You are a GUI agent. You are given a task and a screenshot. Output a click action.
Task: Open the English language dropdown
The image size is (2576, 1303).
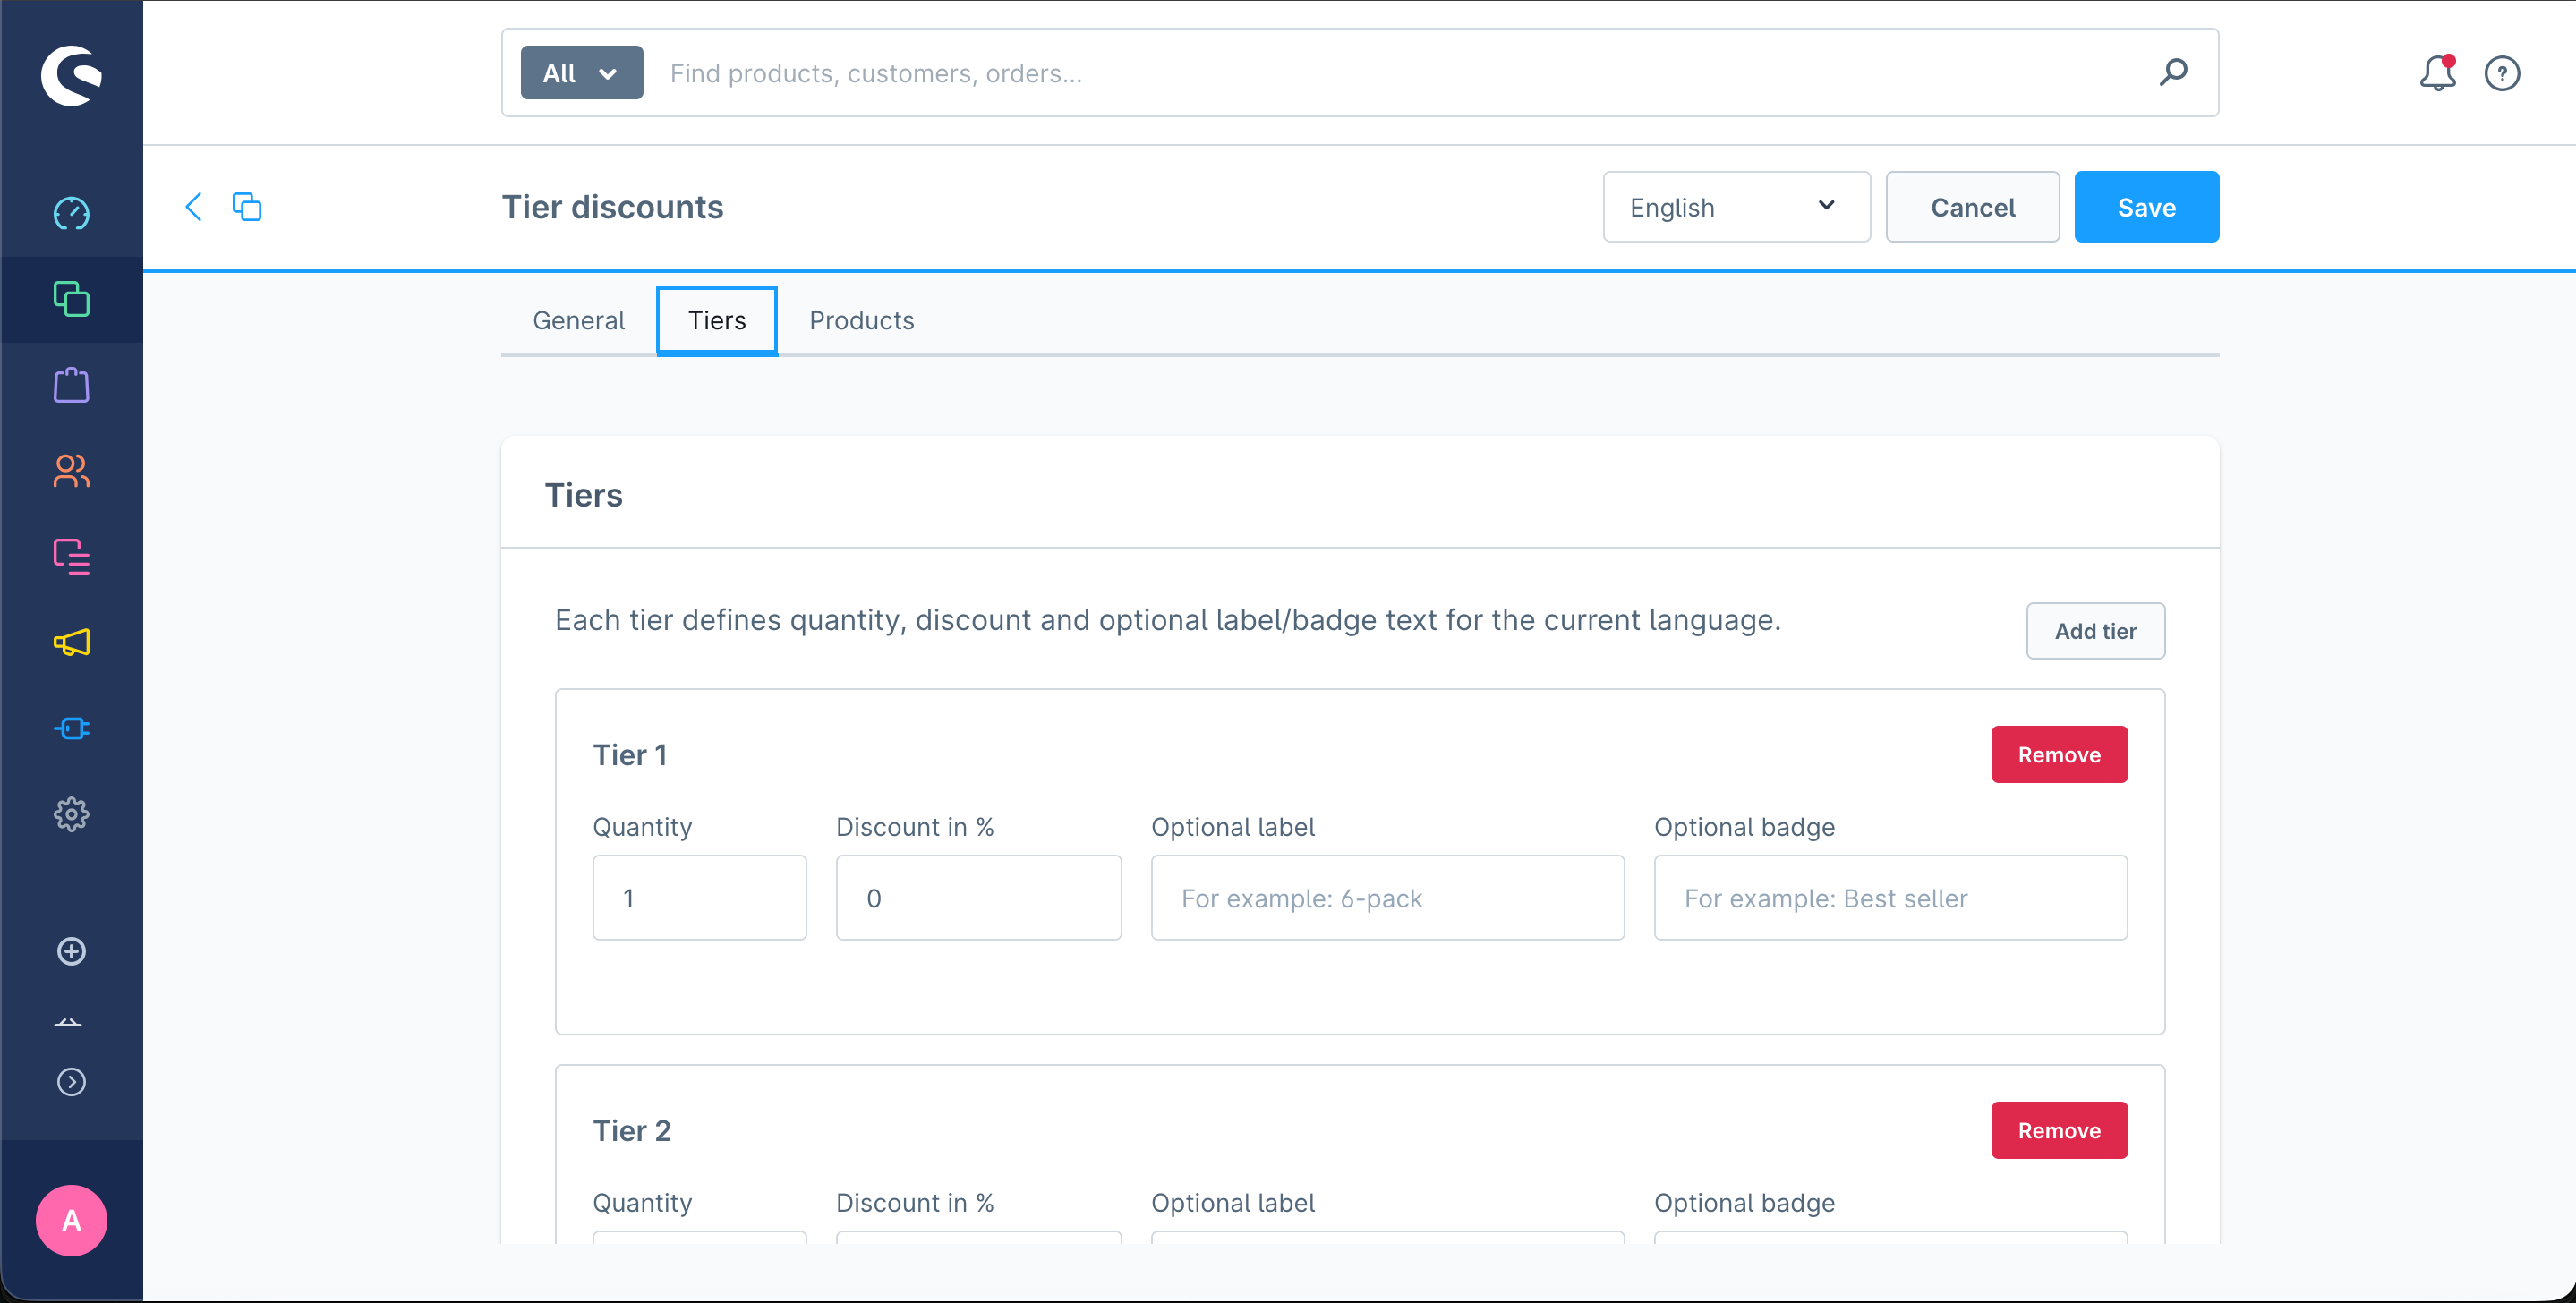coord(1736,207)
